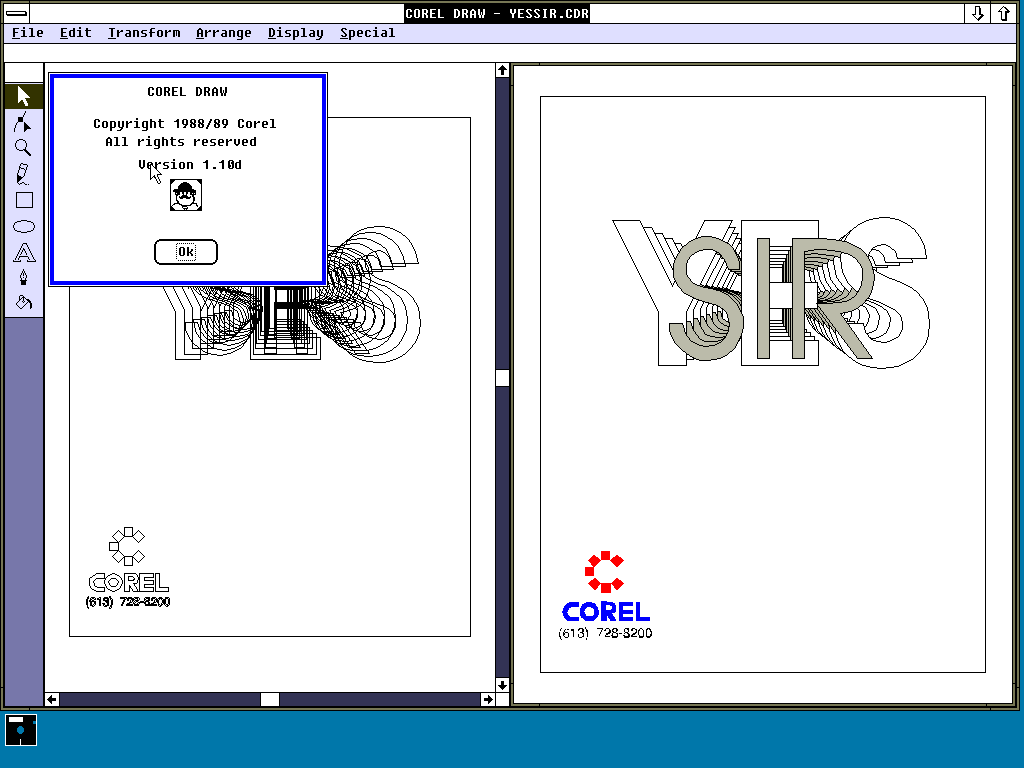Open the Display menu
Screen dimensions: 1024x768
(x=296, y=33)
